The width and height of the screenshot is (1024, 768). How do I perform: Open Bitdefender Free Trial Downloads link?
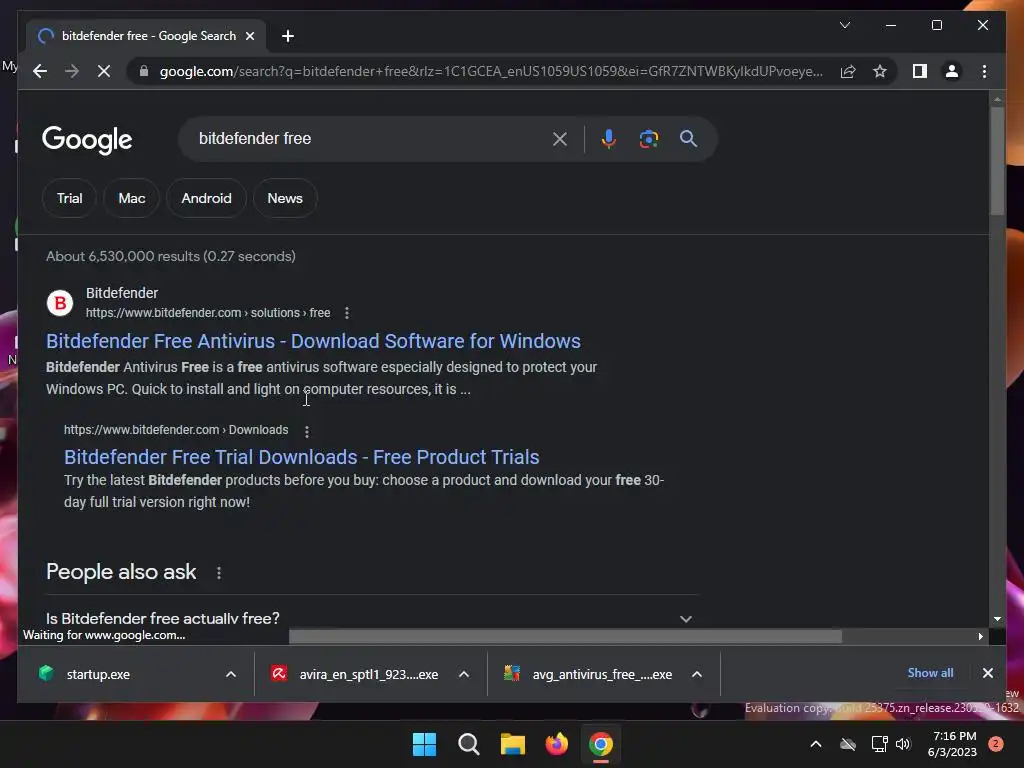click(302, 457)
